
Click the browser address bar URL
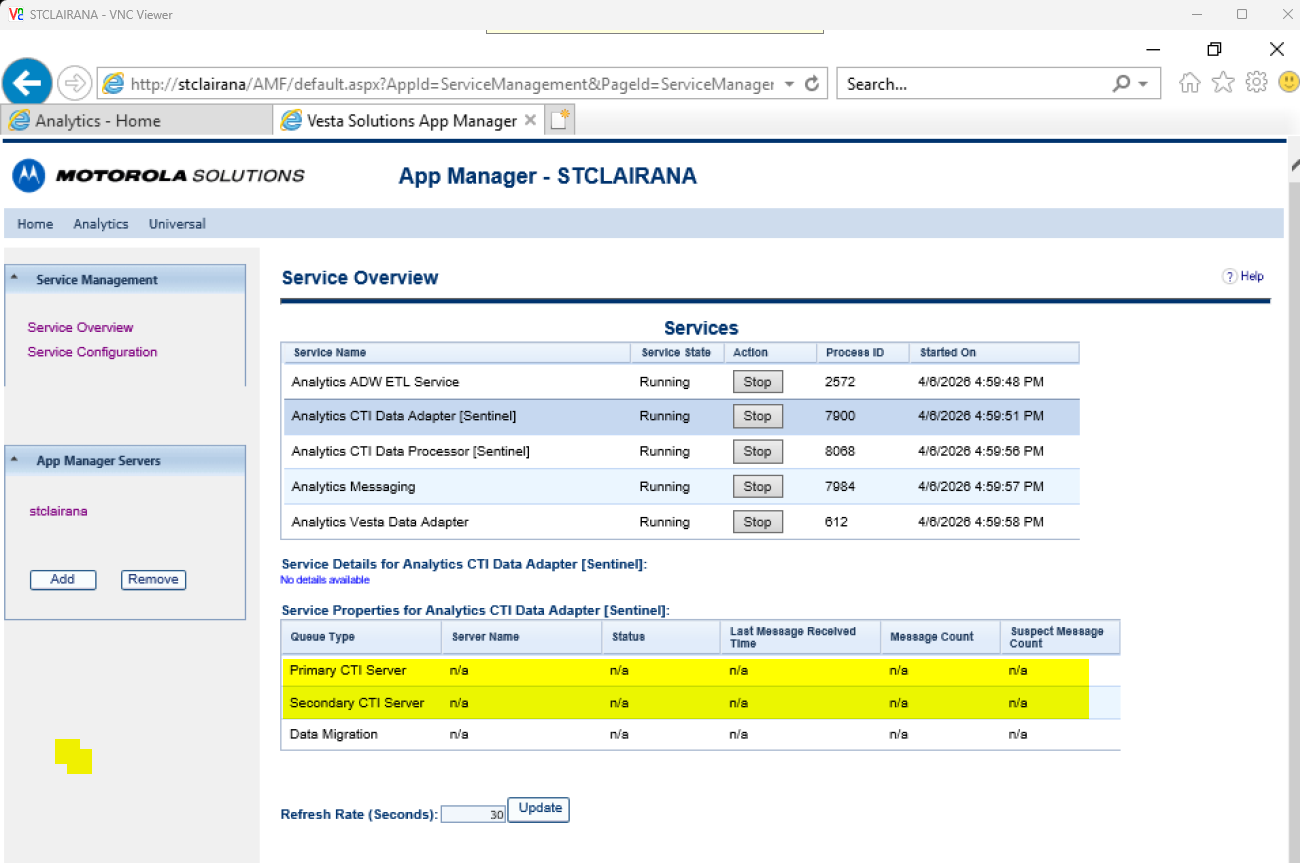pyautogui.click(x=450, y=84)
